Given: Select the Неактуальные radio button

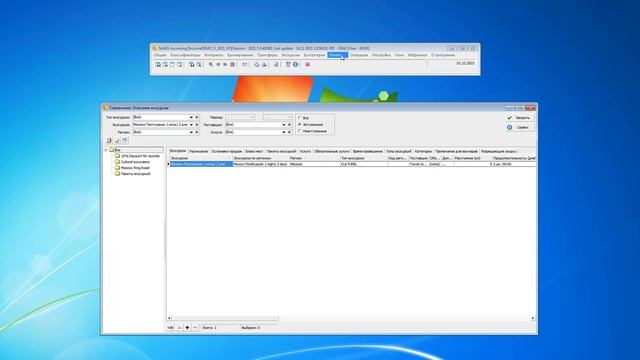Looking at the screenshot, I should click(300, 131).
